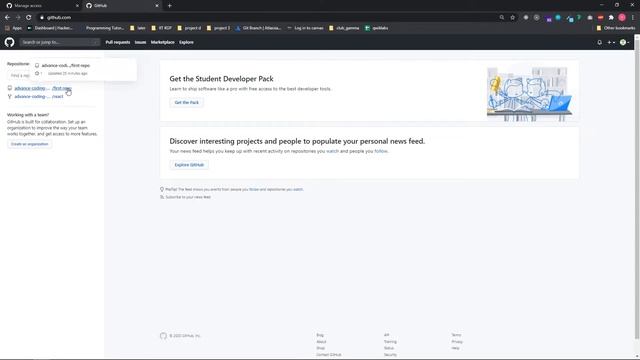Click the browser forward arrow

point(18,18)
